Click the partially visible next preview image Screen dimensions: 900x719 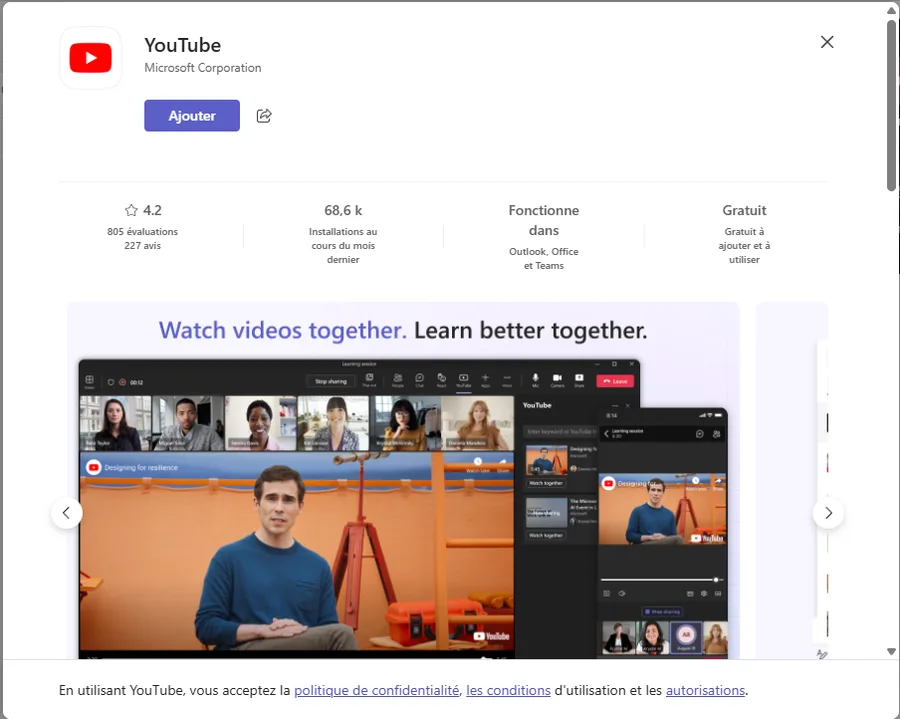pos(793,481)
